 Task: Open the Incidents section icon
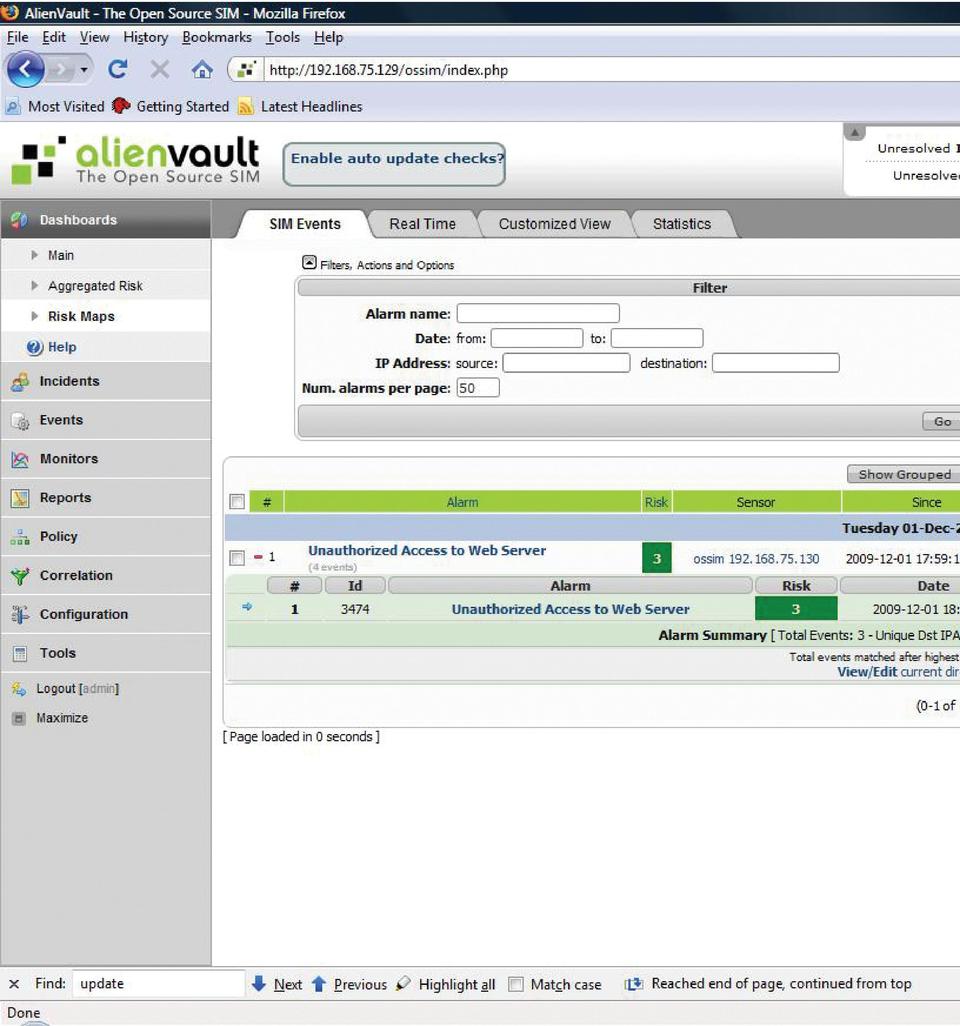[20, 381]
